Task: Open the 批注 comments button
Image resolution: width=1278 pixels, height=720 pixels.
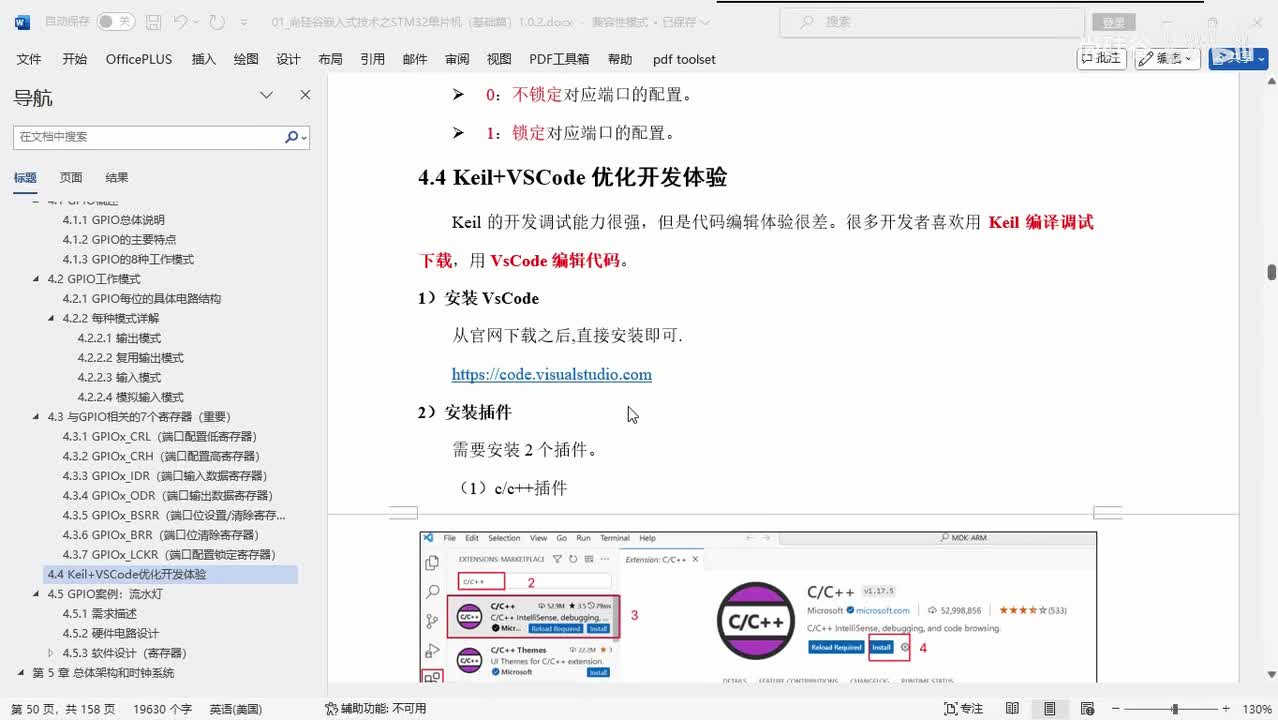Action: pos(1101,58)
